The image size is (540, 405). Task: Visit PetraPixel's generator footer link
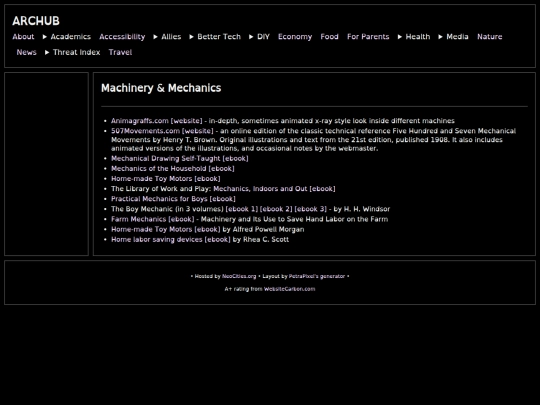[316, 276]
